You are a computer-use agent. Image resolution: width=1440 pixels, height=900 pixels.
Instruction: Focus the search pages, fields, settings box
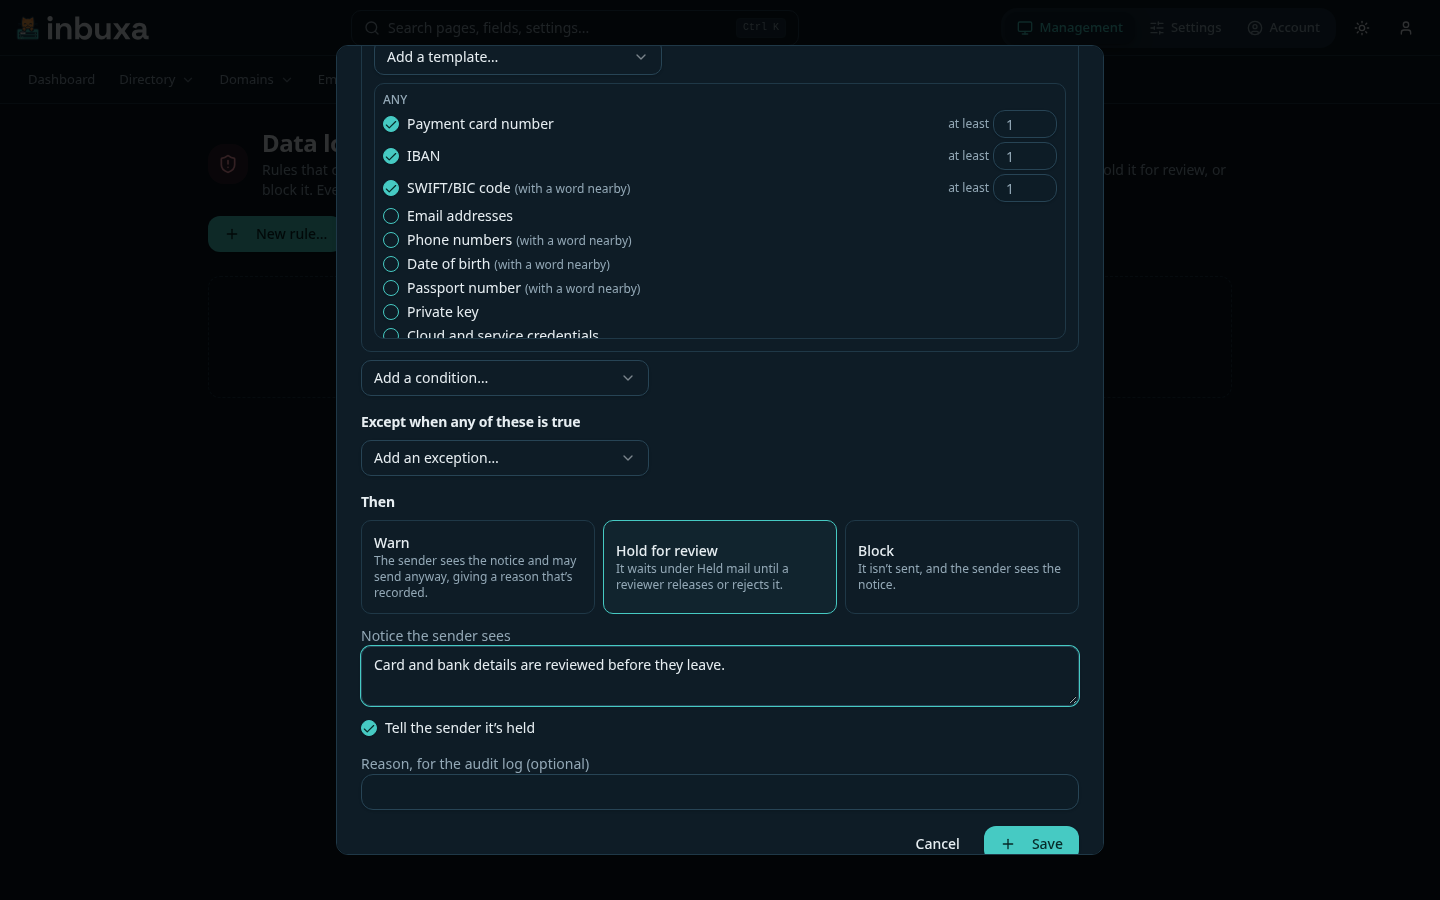tap(574, 28)
